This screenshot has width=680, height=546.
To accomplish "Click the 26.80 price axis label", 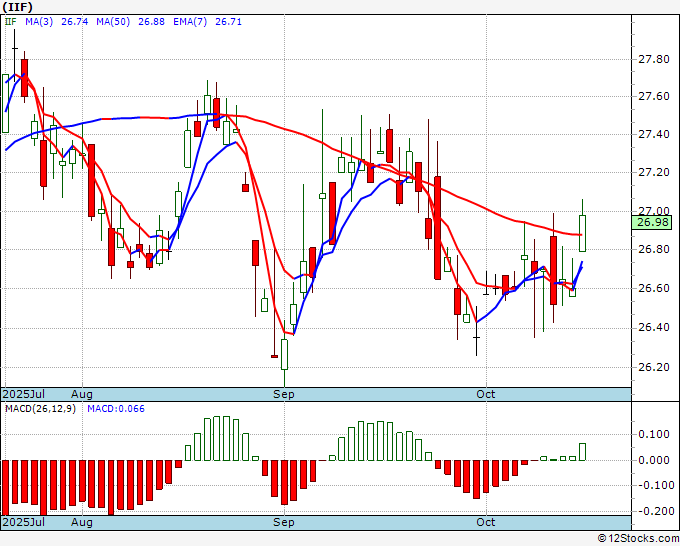I will coord(654,249).
